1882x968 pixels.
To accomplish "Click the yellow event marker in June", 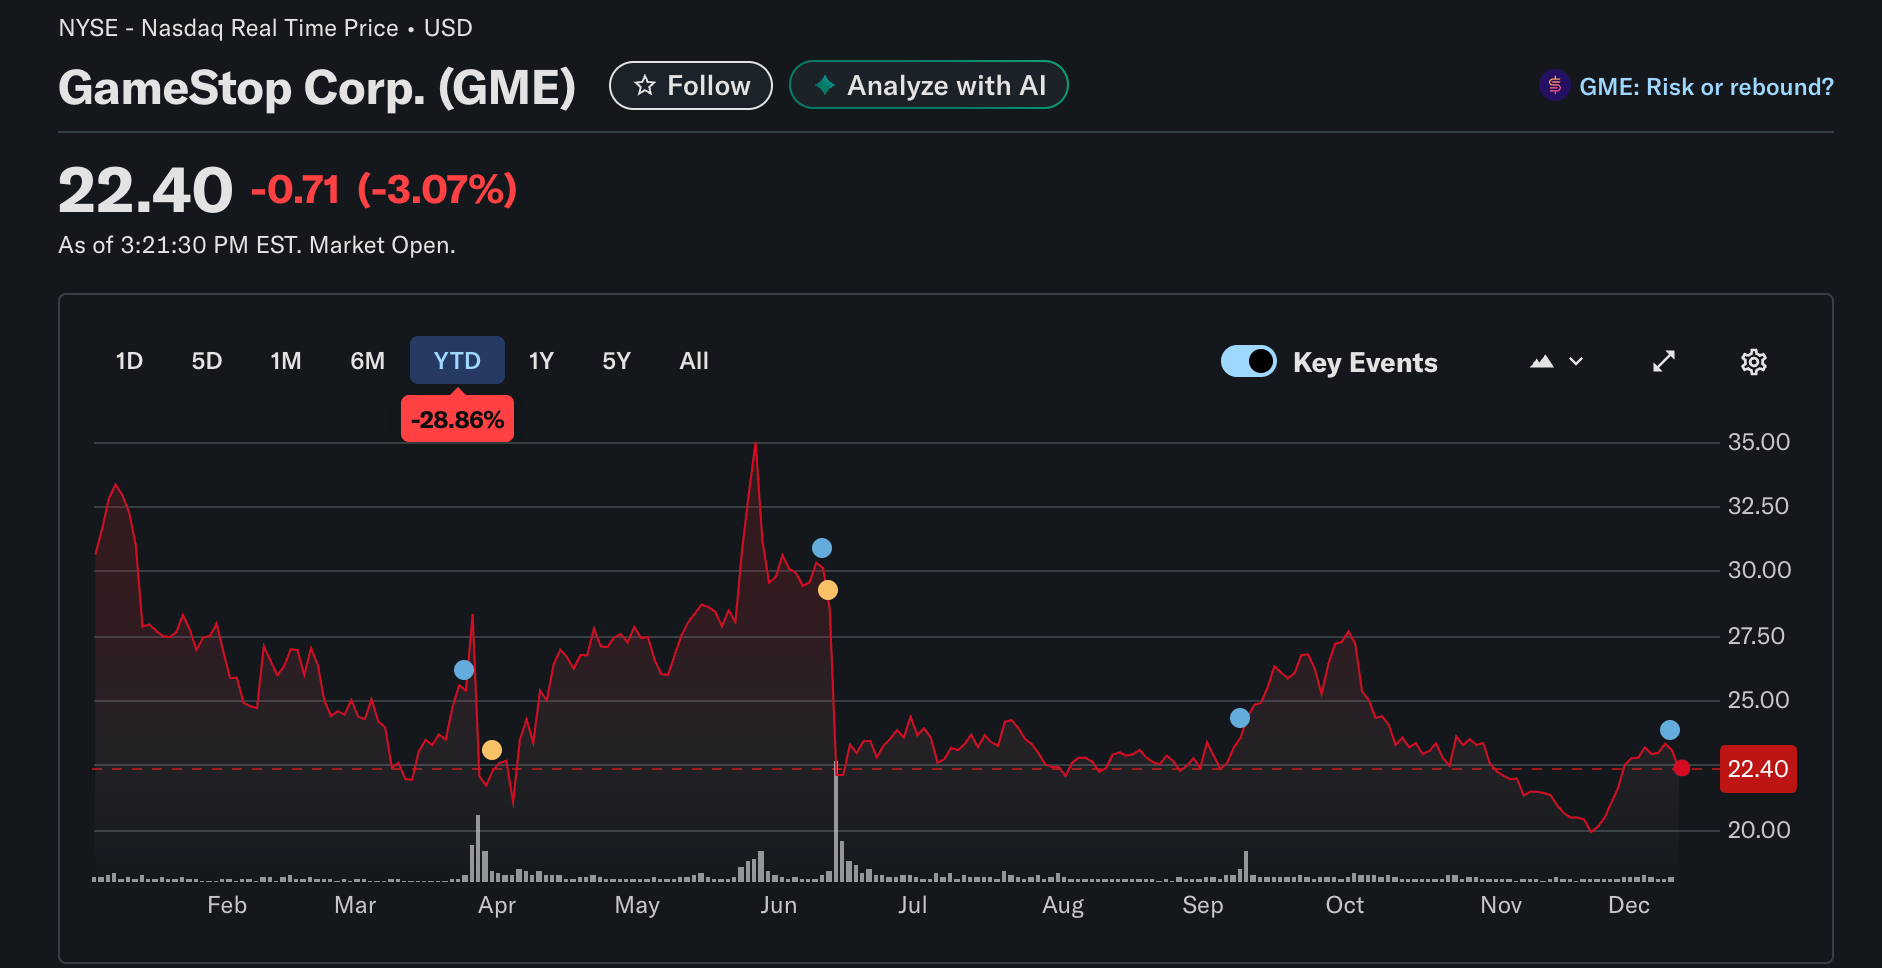I will 828,590.
